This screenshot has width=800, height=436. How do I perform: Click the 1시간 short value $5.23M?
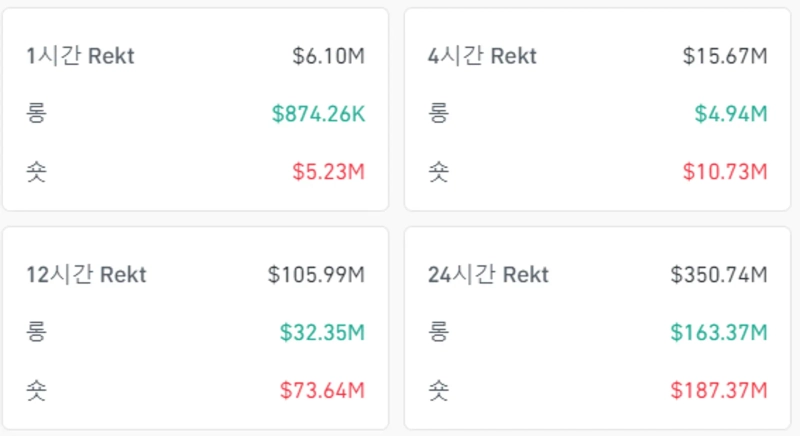(x=329, y=172)
